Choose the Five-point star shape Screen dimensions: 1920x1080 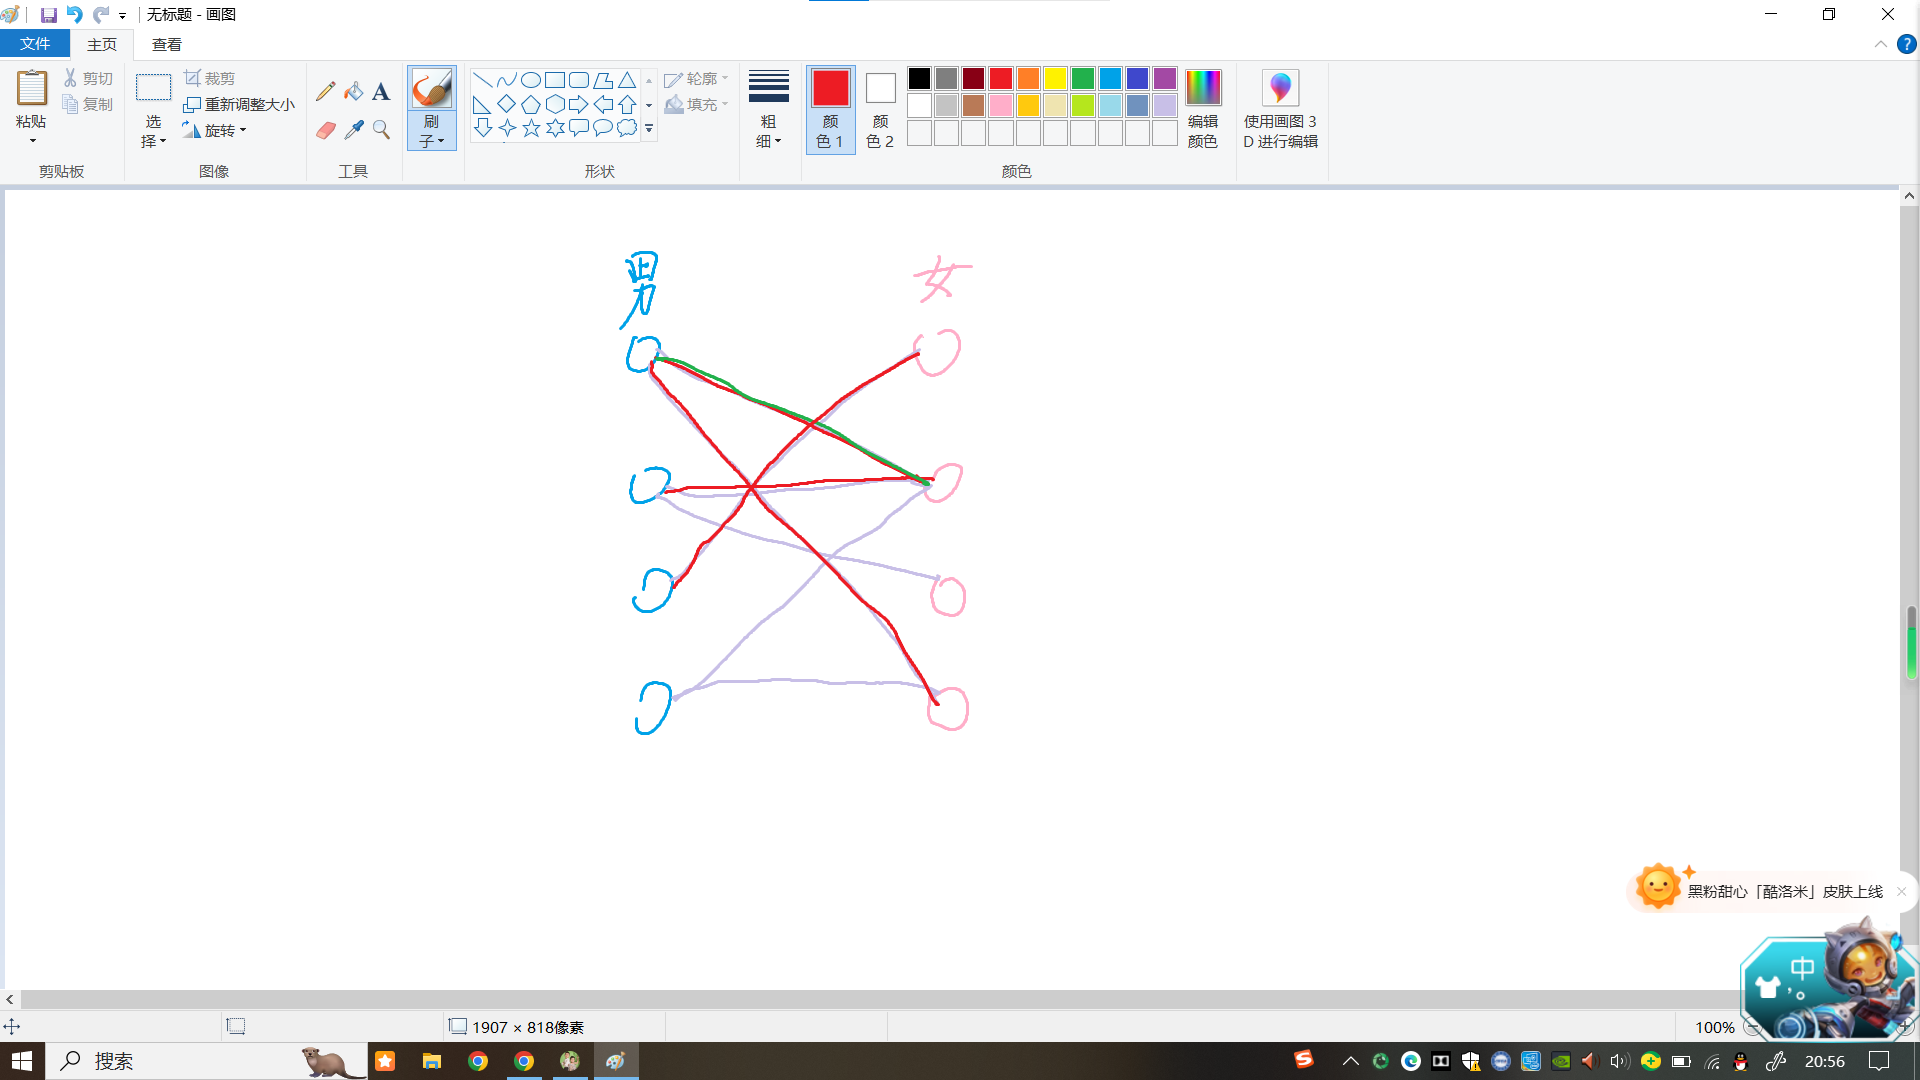(x=531, y=128)
